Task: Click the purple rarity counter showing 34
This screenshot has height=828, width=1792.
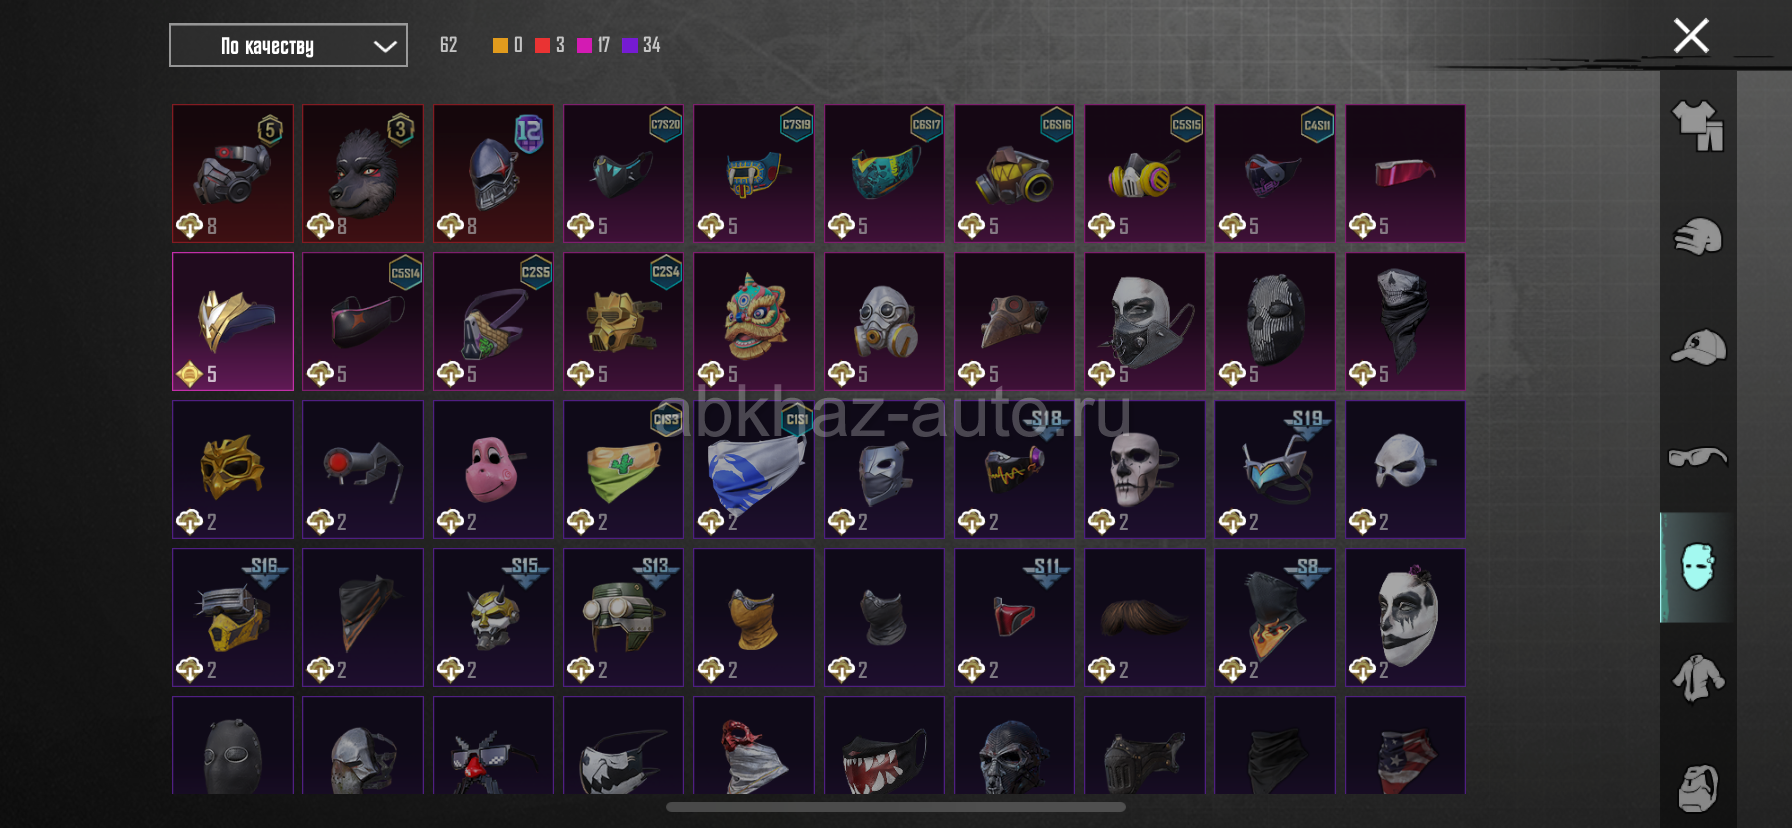Action: point(641,45)
